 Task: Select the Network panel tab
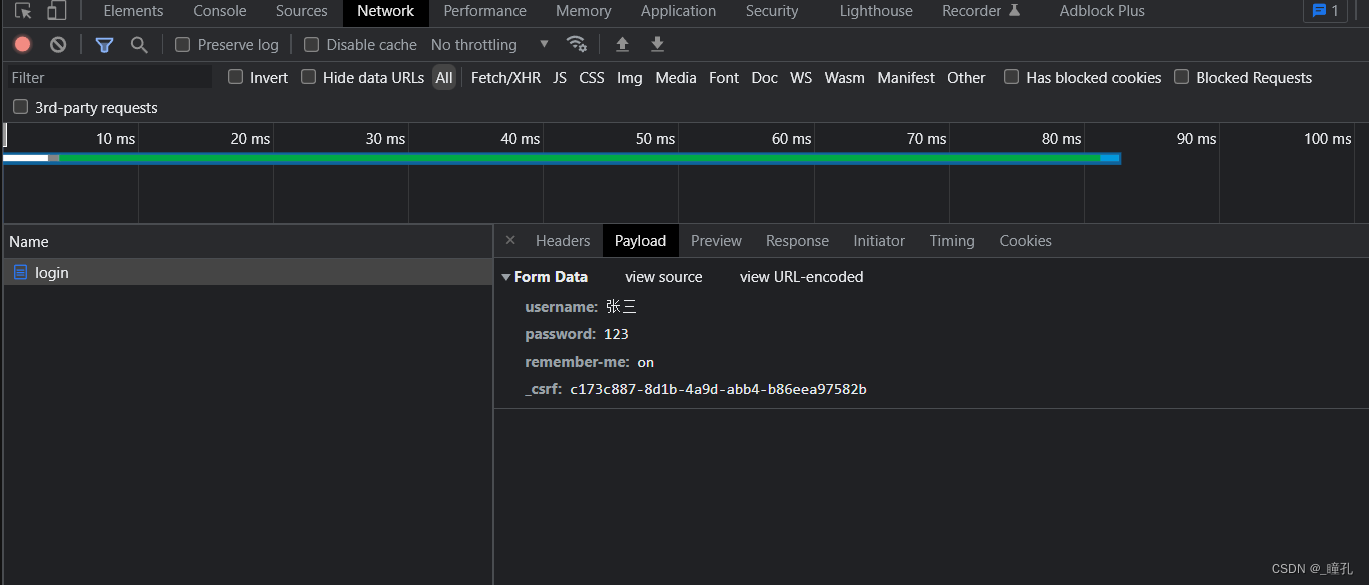click(x=386, y=11)
